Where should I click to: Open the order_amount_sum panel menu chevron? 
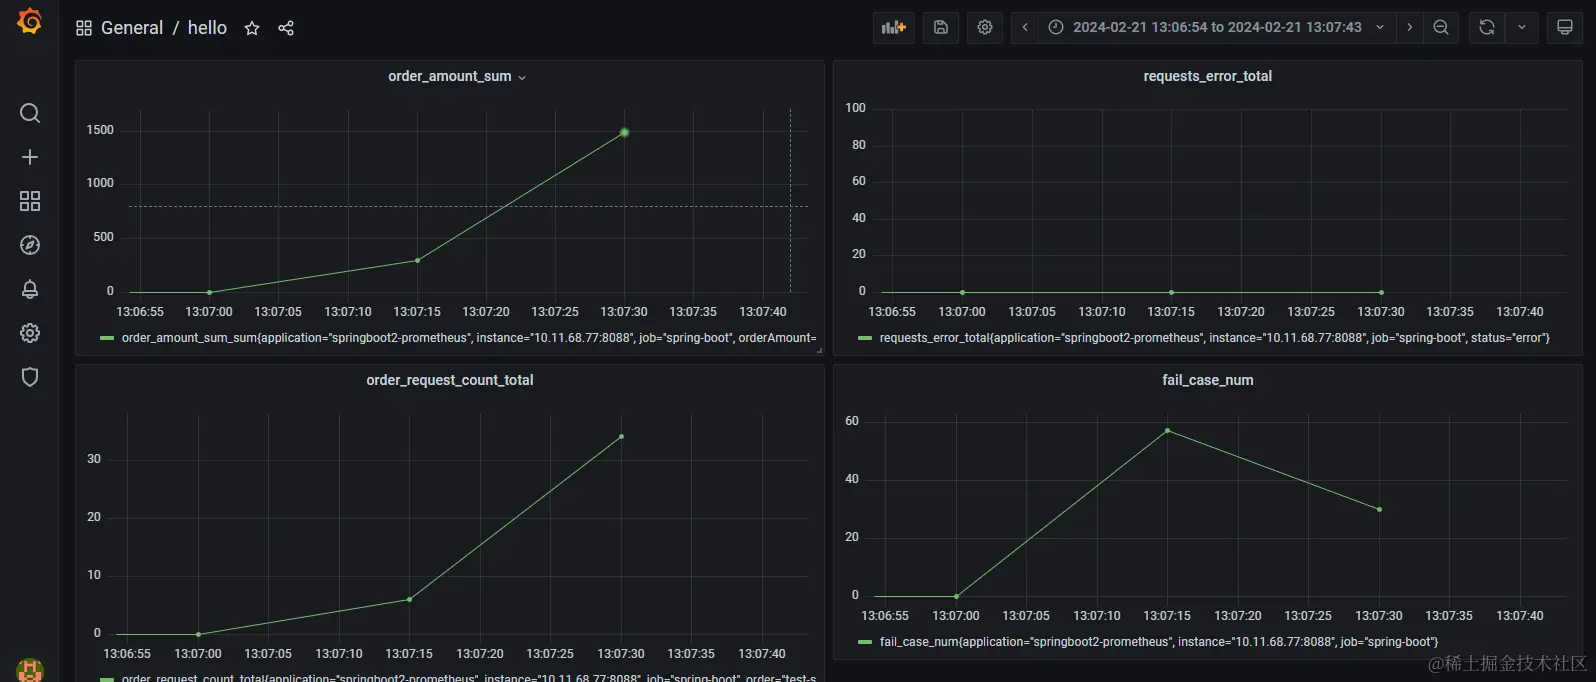pyautogui.click(x=522, y=77)
